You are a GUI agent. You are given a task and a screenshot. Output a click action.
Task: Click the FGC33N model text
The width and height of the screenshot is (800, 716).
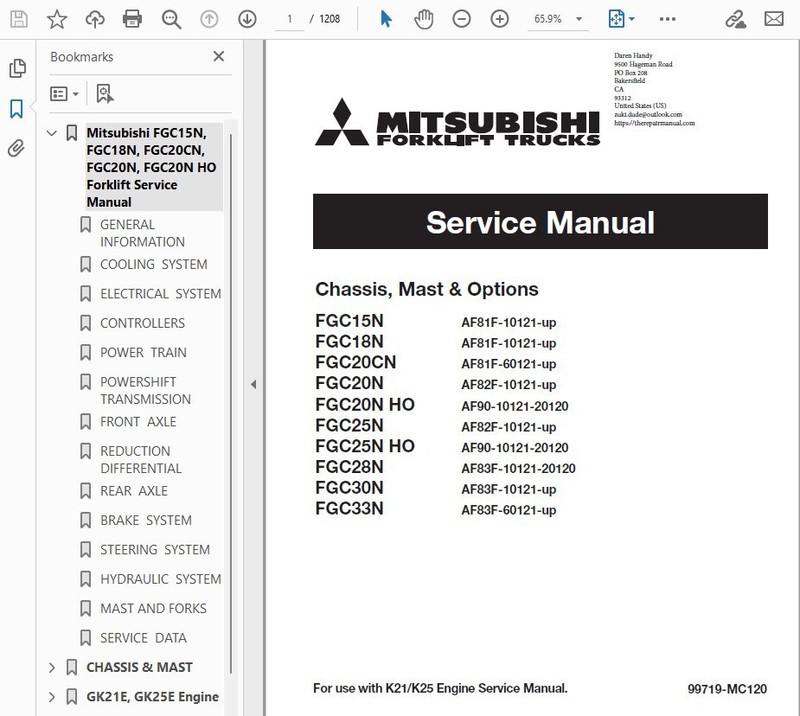[x=349, y=509]
